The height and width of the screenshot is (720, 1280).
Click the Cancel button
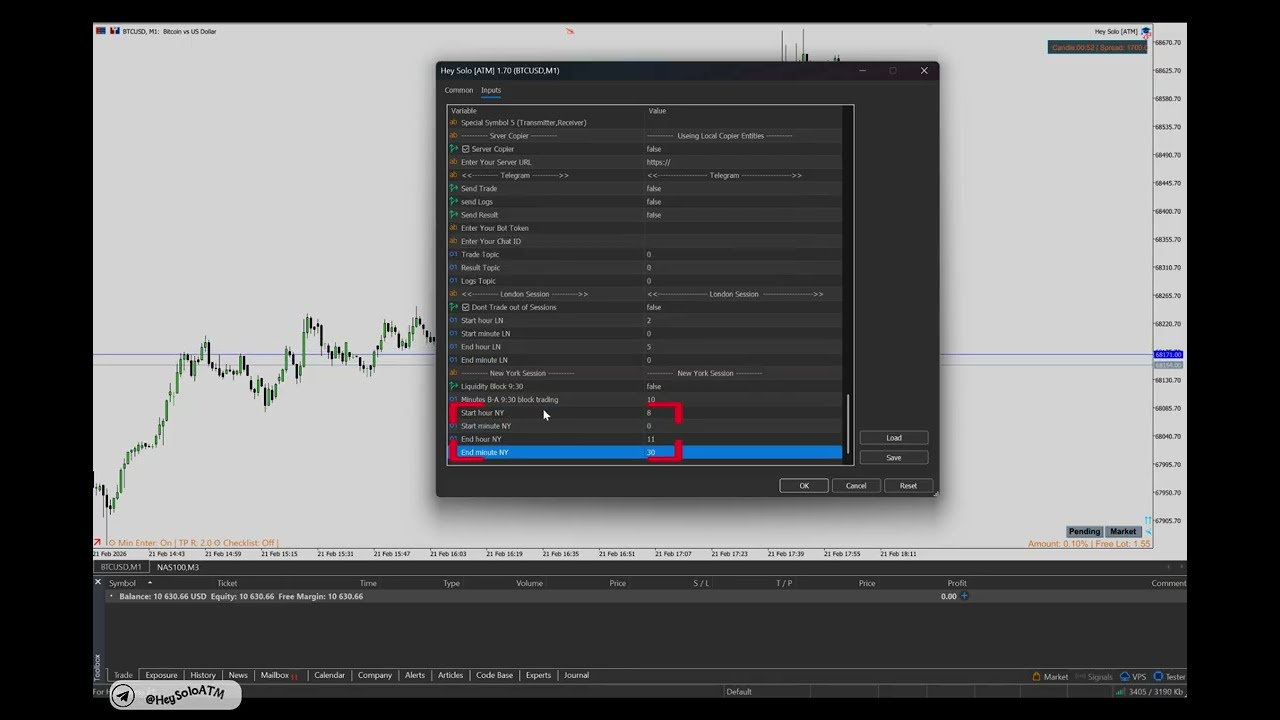(856, 486)
